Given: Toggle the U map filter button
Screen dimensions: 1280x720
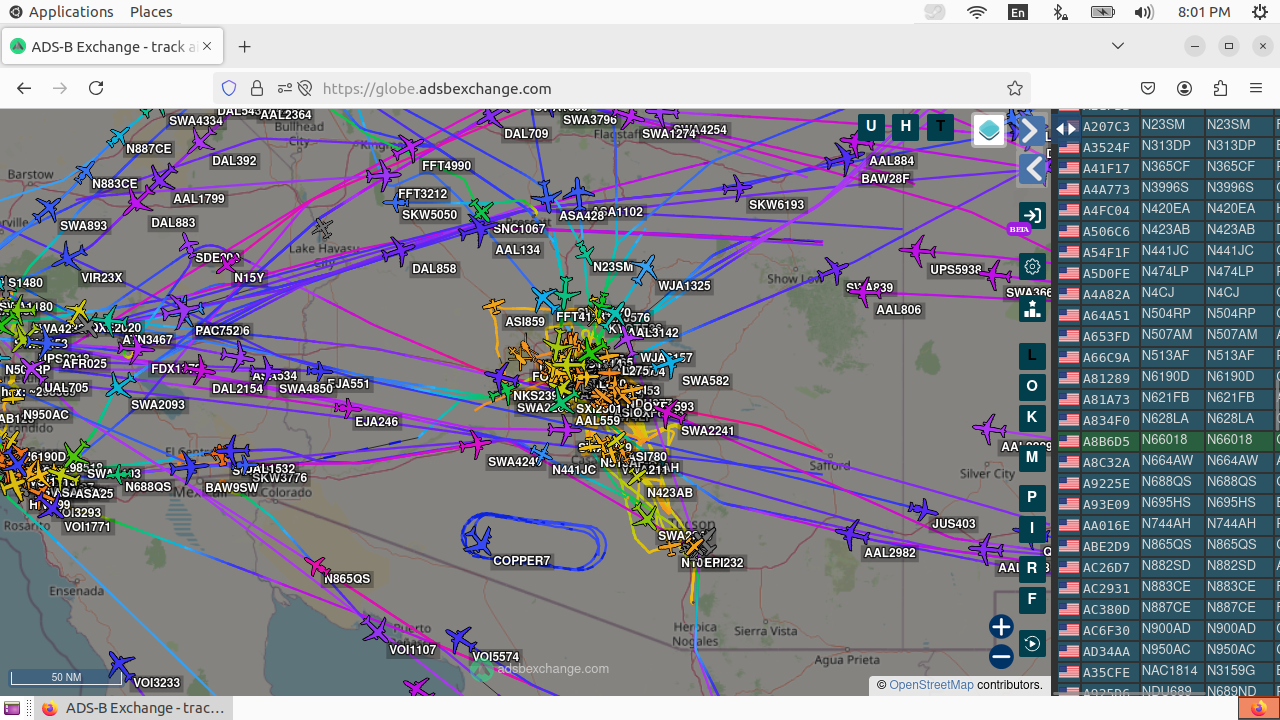Looking at the screenshot, I should click(871, 126).
